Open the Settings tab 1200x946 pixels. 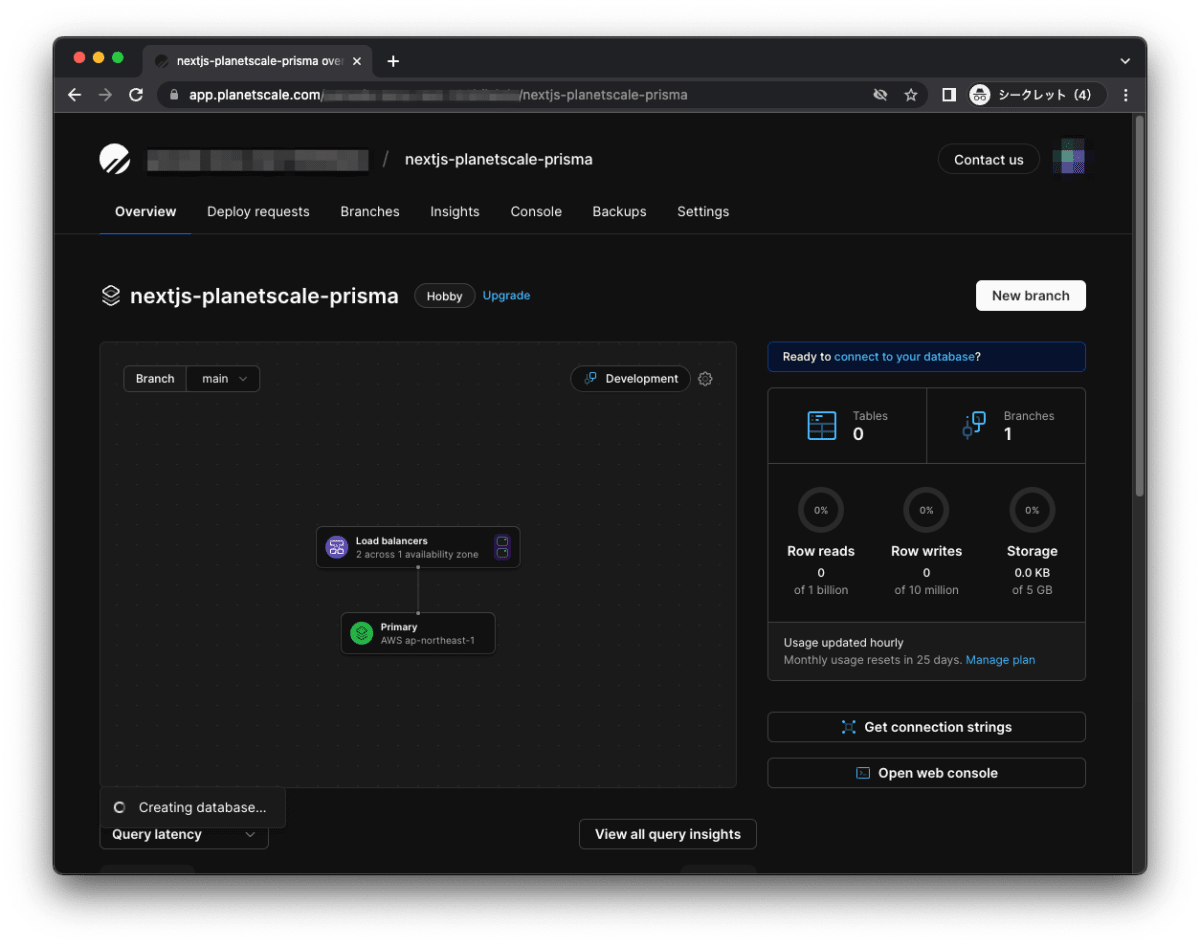(703, 212)
